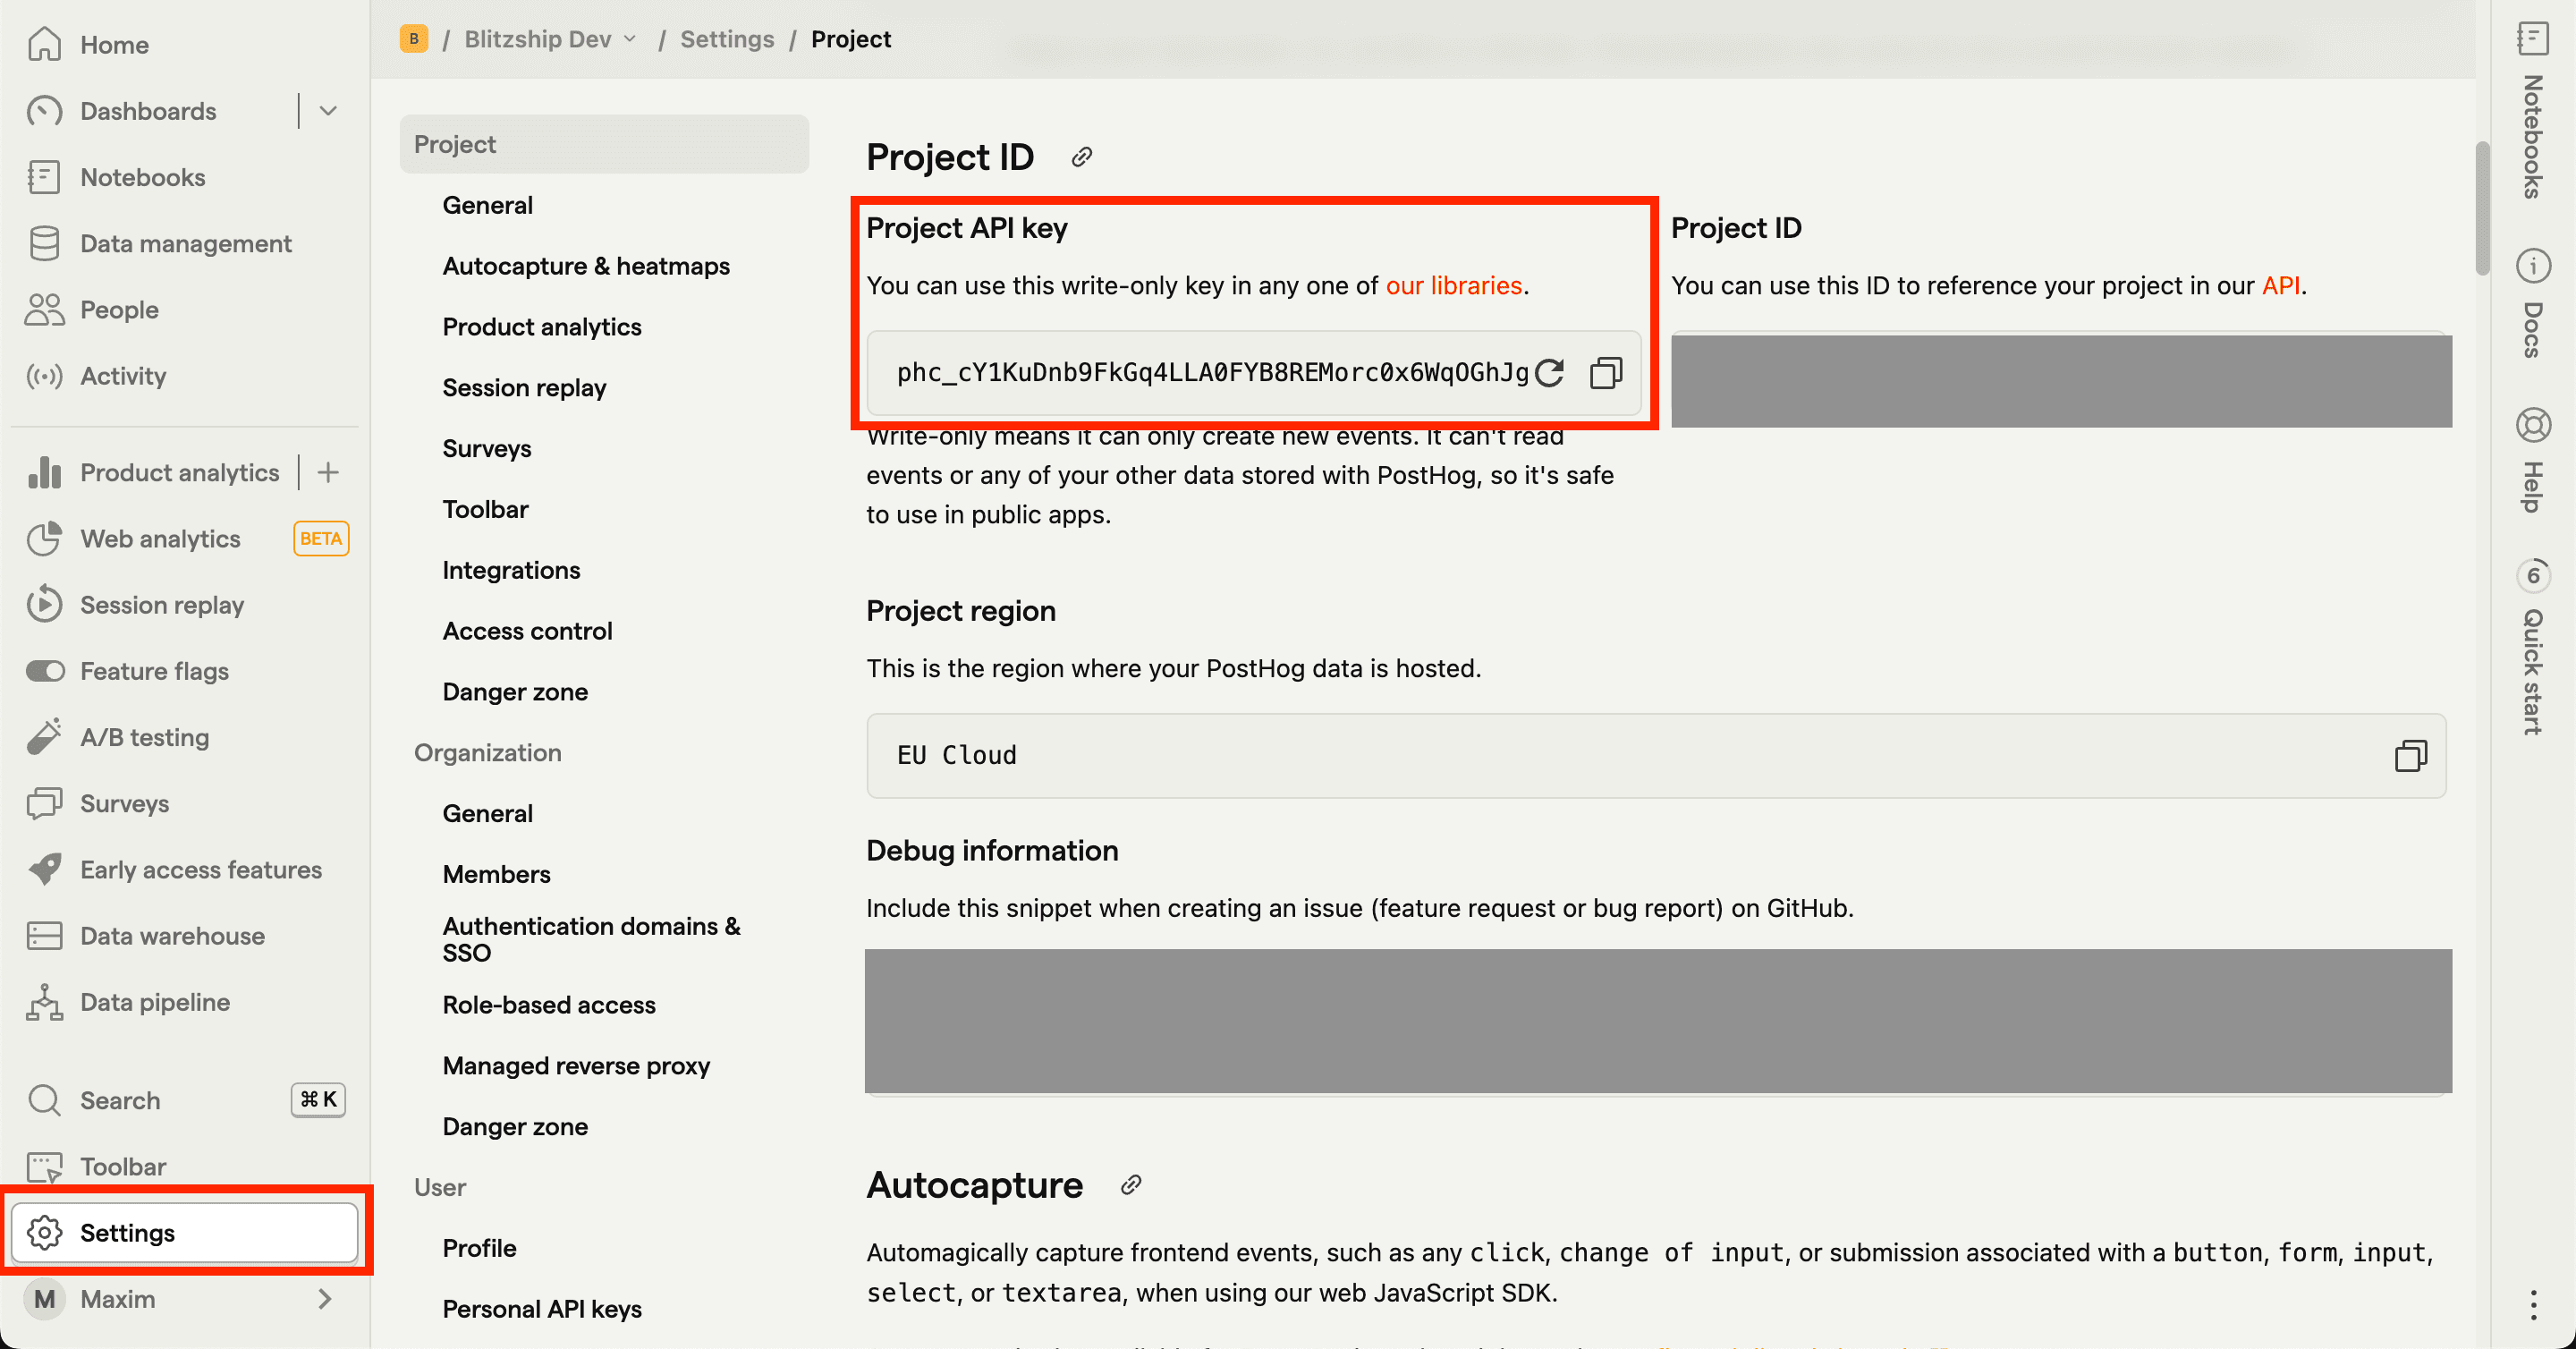Open Settings in the sidebar
The image size is (2576, 1349).
pyautogui.click(x=184, y=1233)
